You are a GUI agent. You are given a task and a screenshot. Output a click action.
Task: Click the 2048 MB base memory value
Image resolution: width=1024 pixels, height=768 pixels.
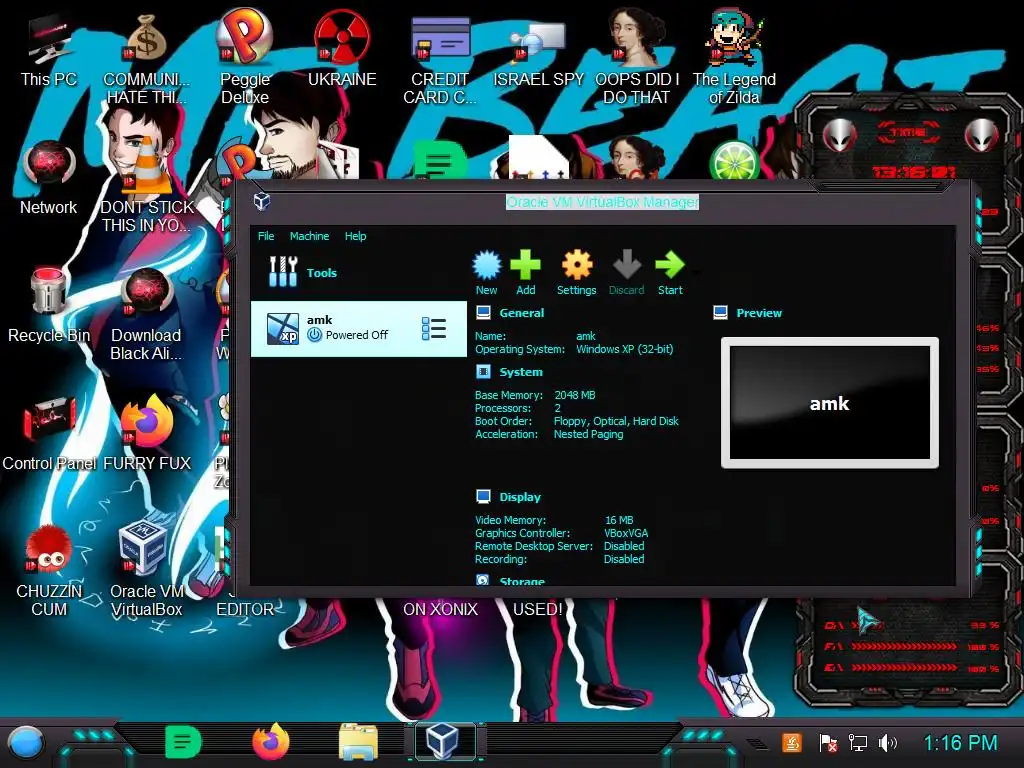575,395
